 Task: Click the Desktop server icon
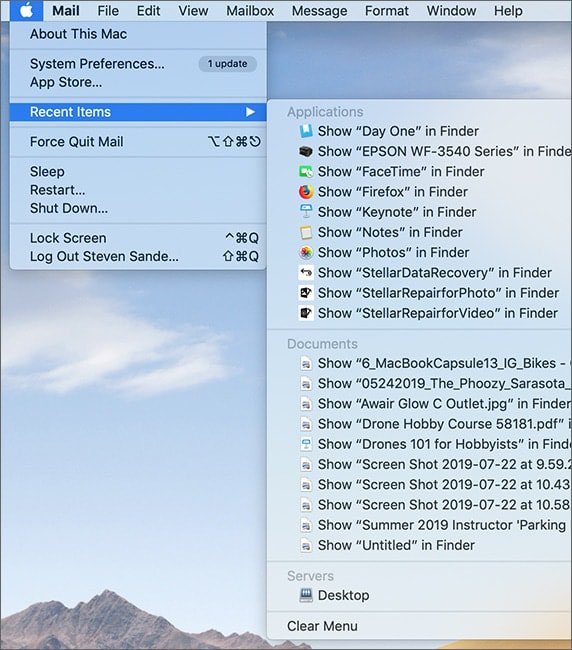pos(306,596)
